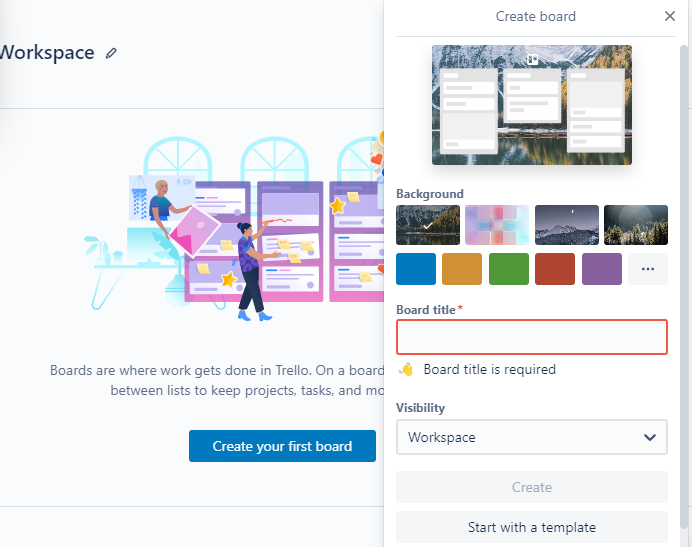Choose the pastel pink blurred squares background
The width and height of the screenshot is (692, 547).
[x=497, y=225]
